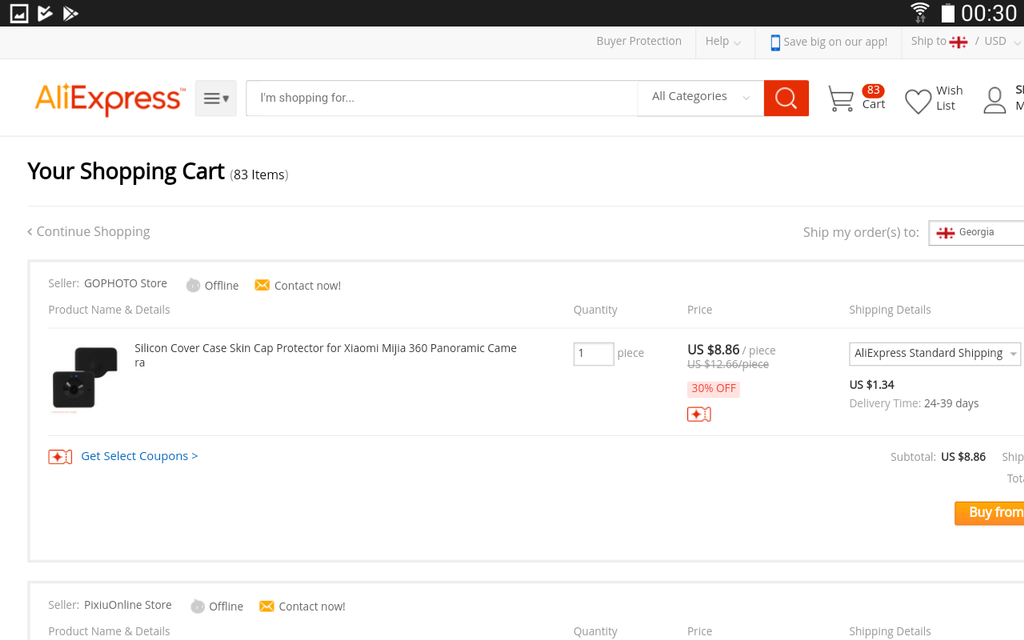Expand the All Categories dropdown

coord(700,97)
